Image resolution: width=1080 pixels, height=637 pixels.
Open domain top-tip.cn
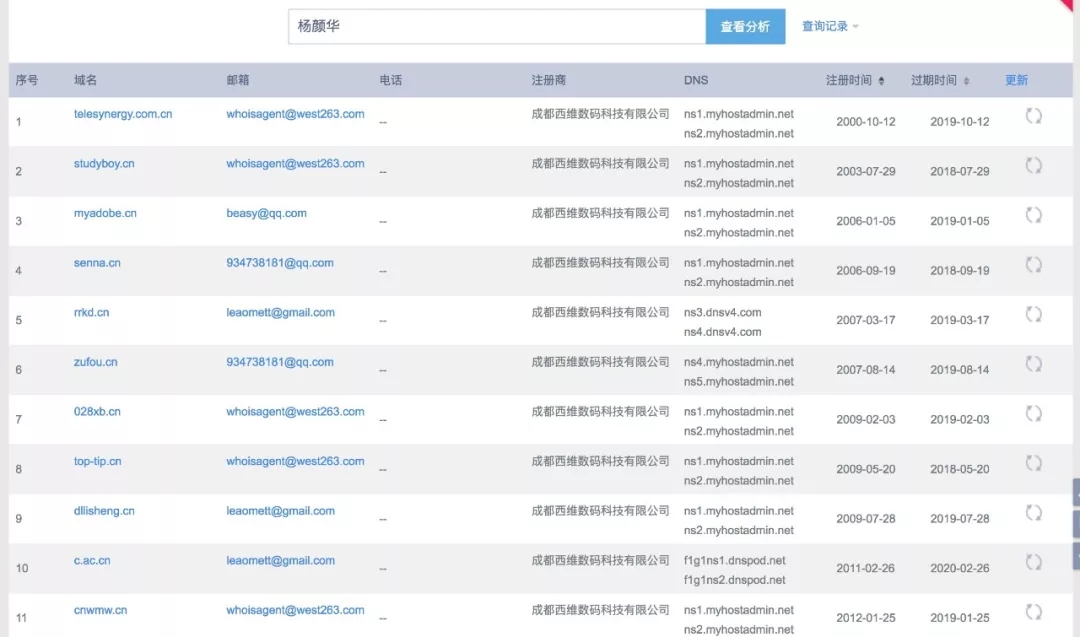pos(97,461)
